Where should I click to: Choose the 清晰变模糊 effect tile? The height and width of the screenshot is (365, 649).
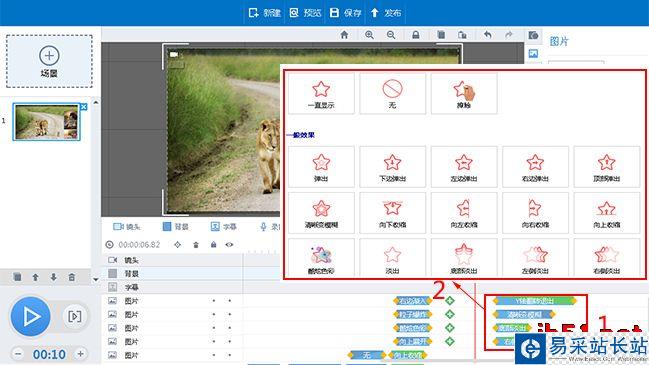321,213
